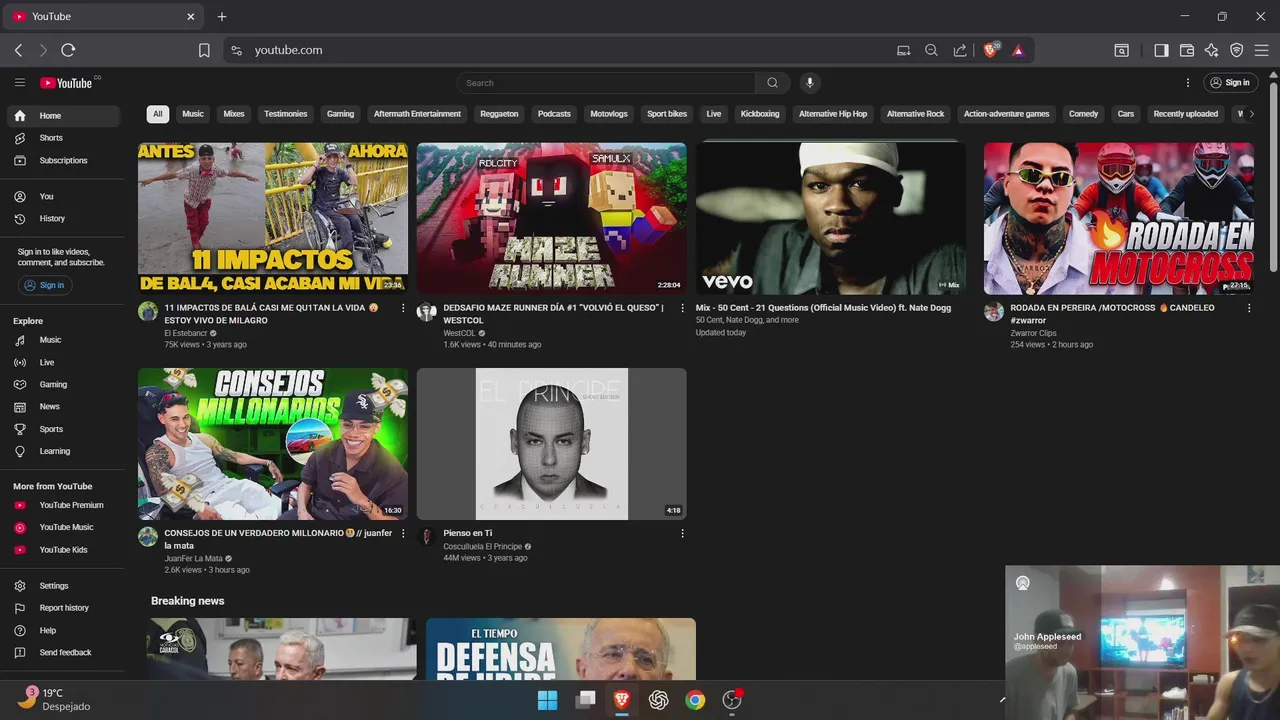The height and width of the screenshot is (720, 1280).
Task: Bookmark this page icon in toolbar
Action: coord(204,50)
